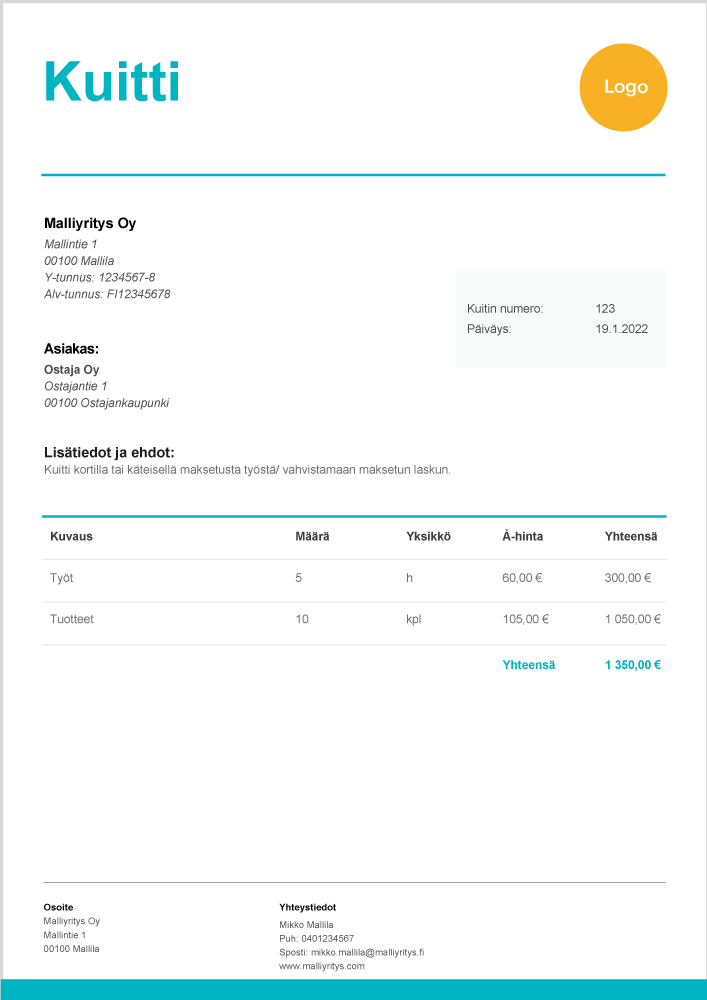Screen dimensions: 707x1000
Task: Click the Kuitin numero value 123
Action: click(x=605, y=309)
